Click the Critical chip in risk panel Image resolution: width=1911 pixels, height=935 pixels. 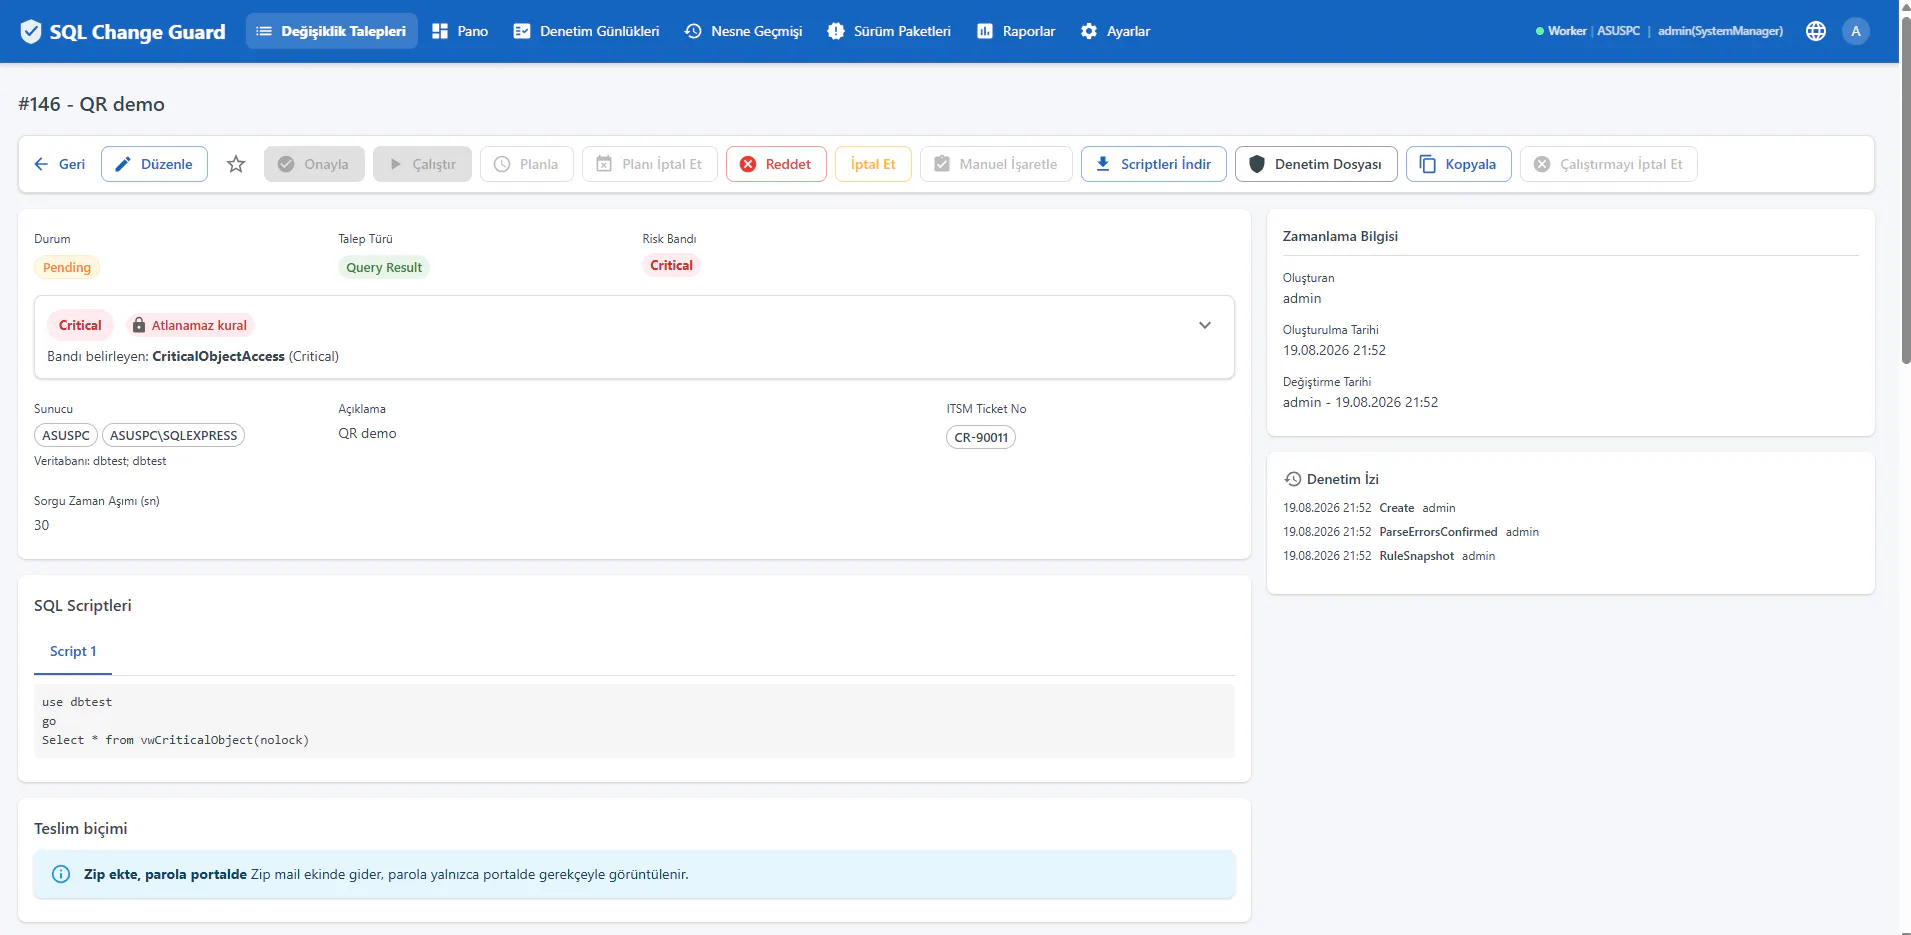[x=80, y=325]
